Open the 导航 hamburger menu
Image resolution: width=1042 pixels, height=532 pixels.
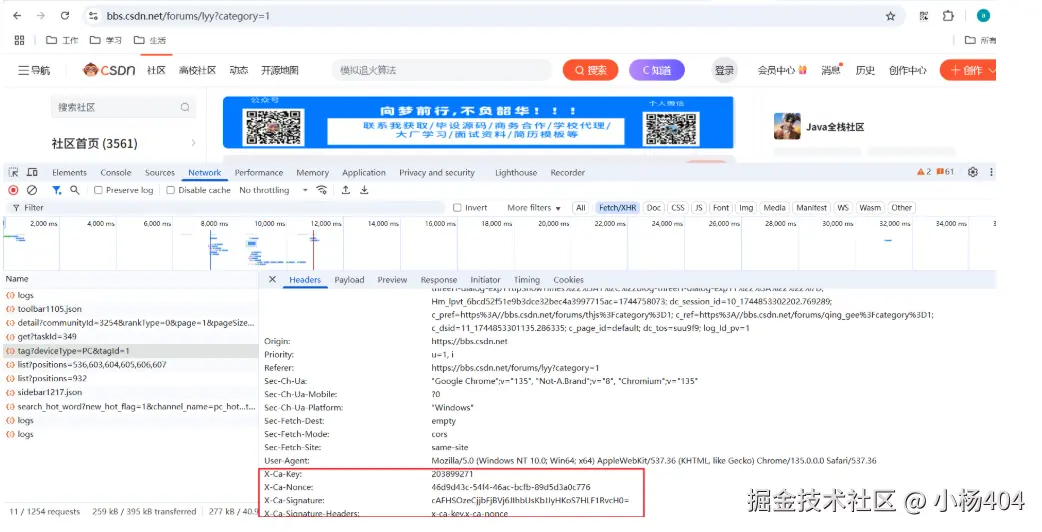coord(34,70)
